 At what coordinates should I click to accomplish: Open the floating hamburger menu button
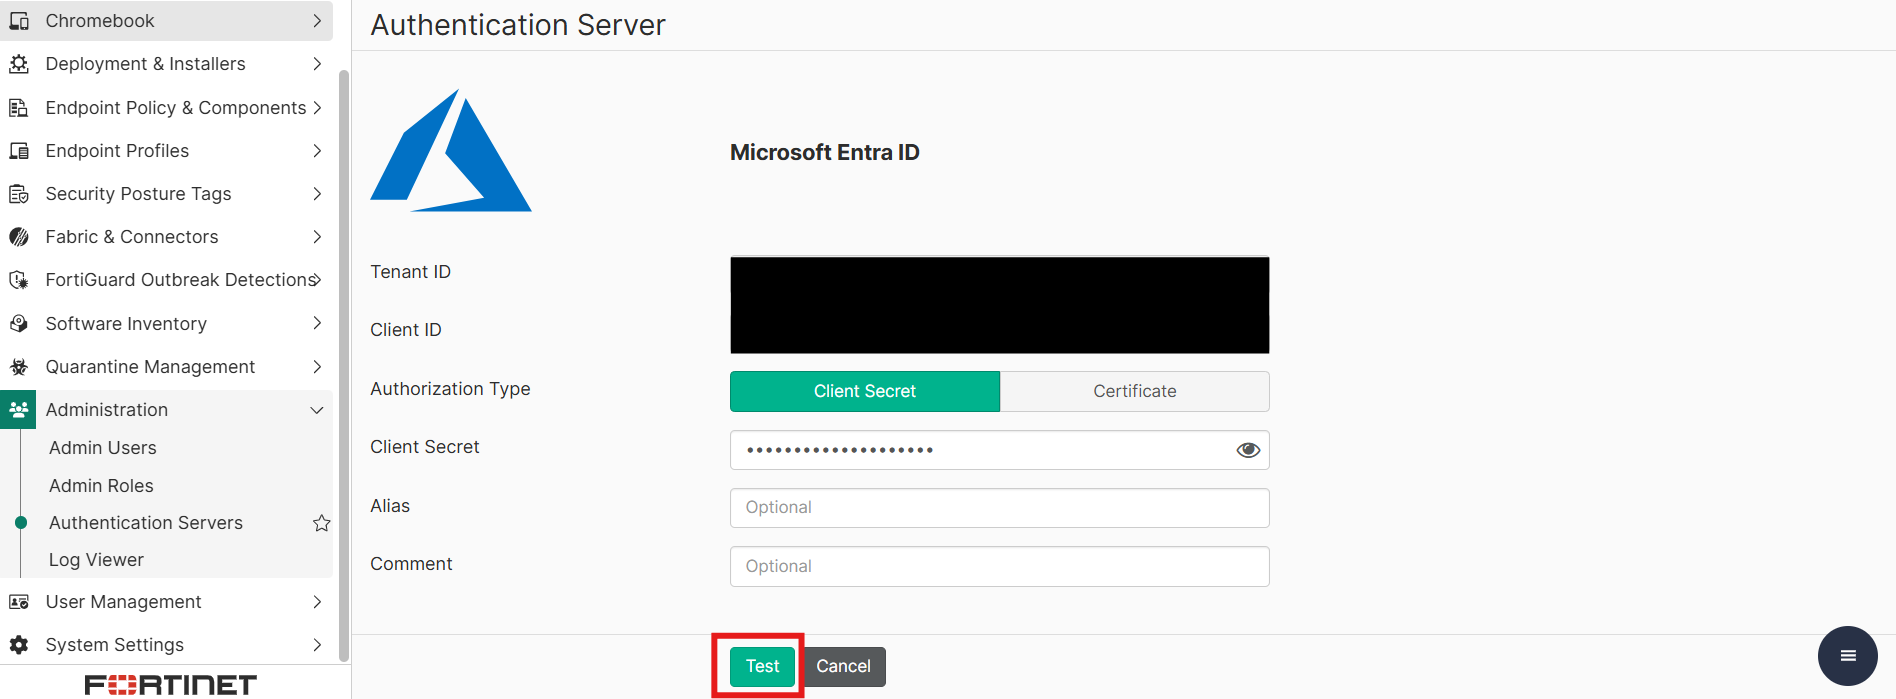1848,656
